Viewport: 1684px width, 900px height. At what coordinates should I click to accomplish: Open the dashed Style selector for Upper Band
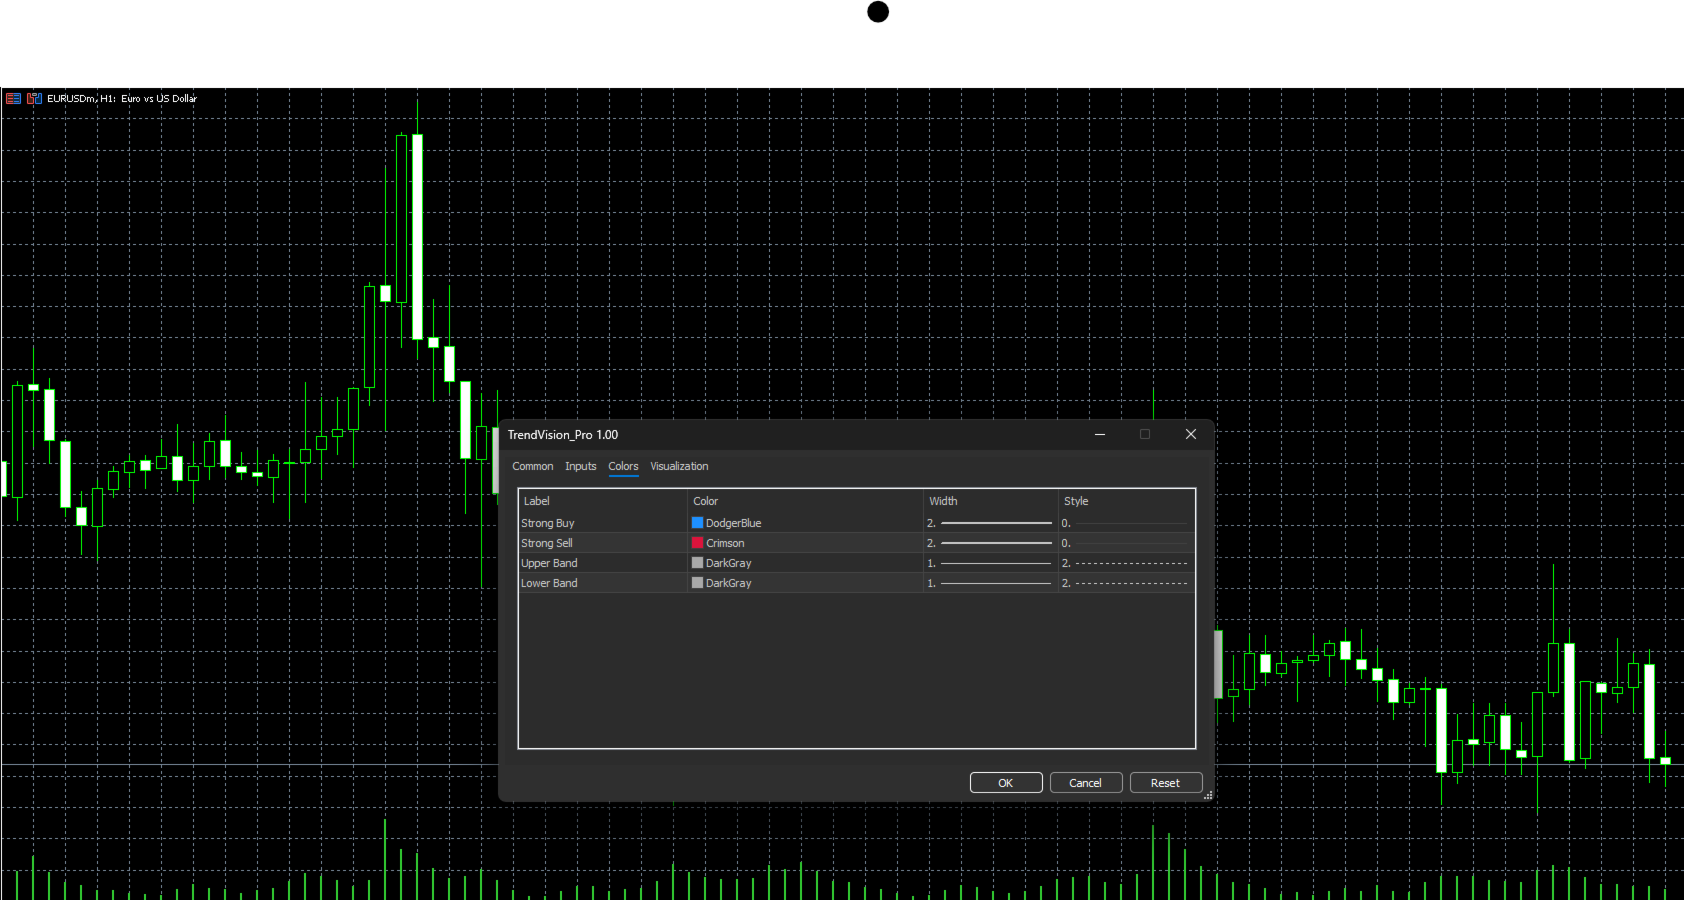click(1126, 563)
